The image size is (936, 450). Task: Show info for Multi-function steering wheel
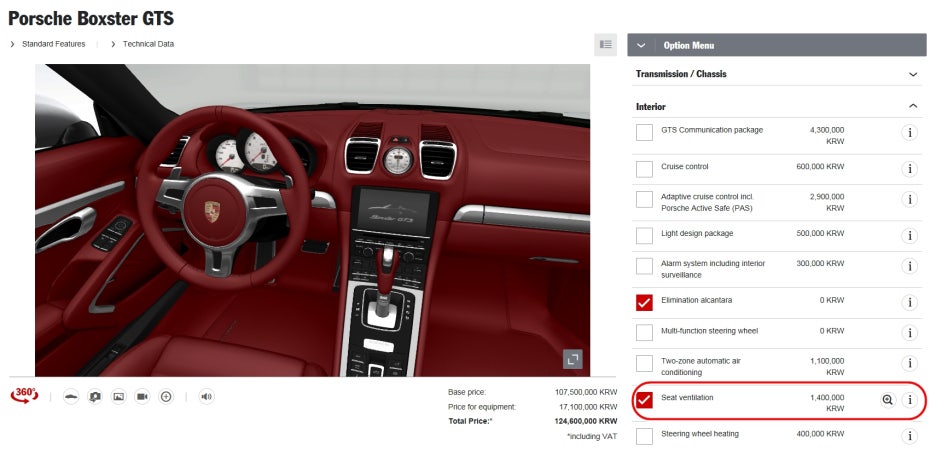909,333
